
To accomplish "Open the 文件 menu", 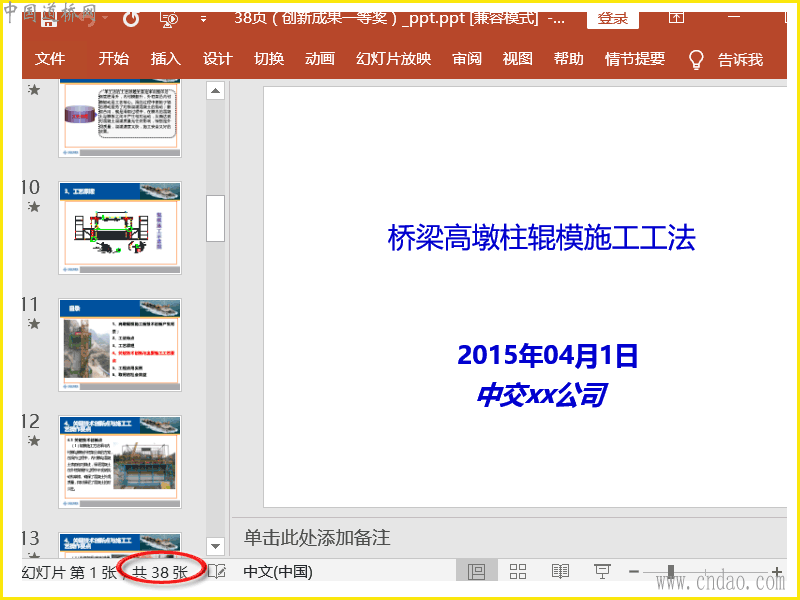I will (x=50, y=59).
